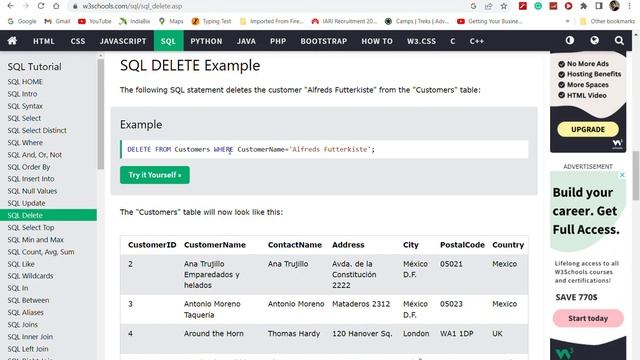640x360 pixels.
Task: Open the C++ tutorial tab
Action: pos(476,41)
